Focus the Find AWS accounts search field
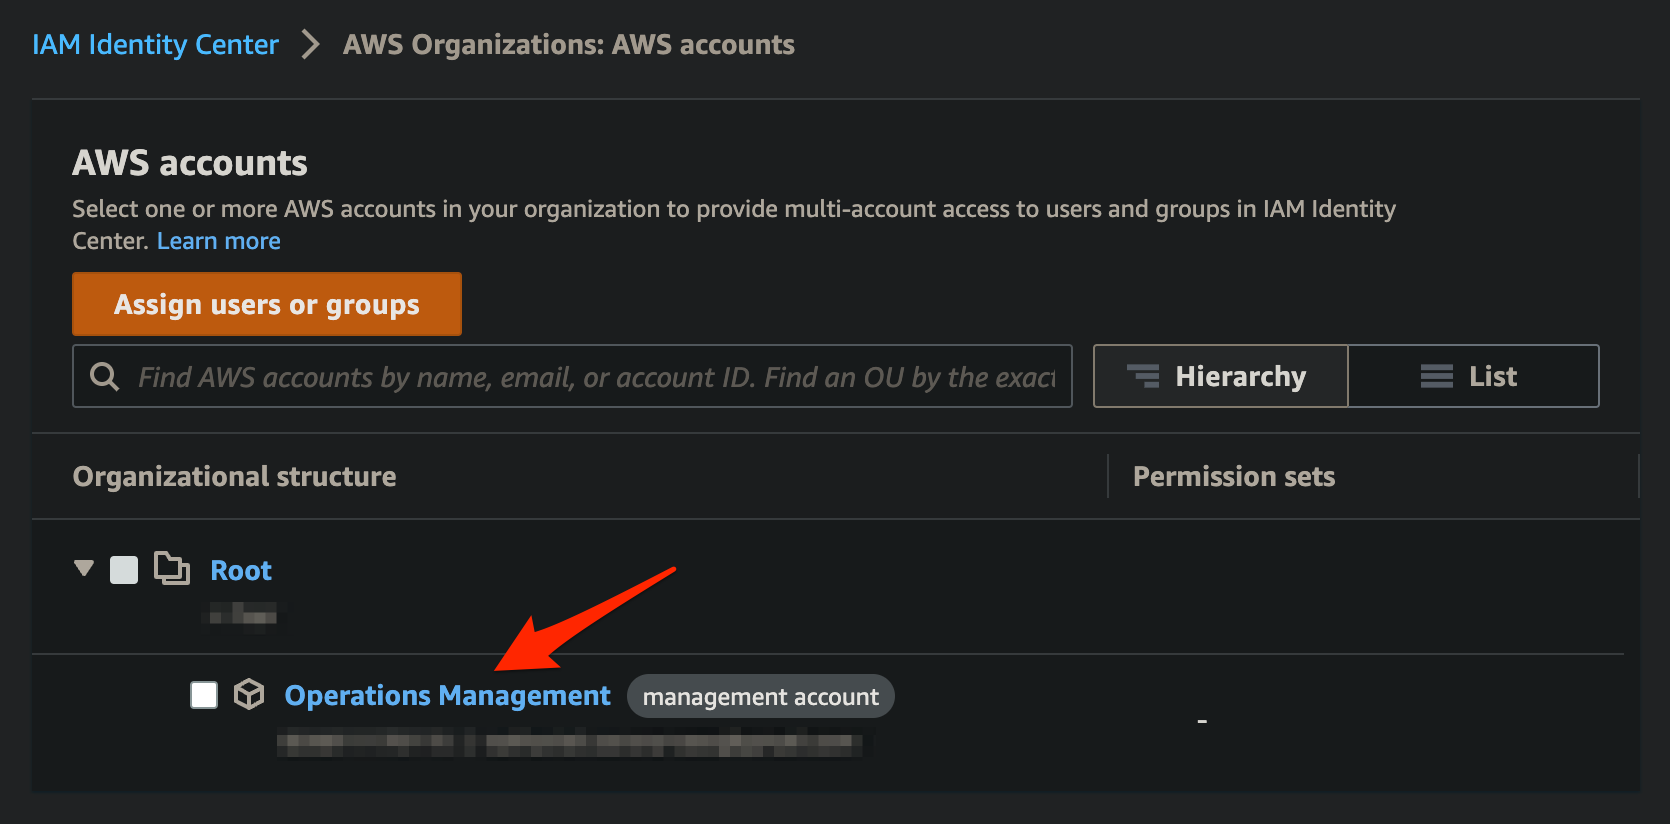 572,376
